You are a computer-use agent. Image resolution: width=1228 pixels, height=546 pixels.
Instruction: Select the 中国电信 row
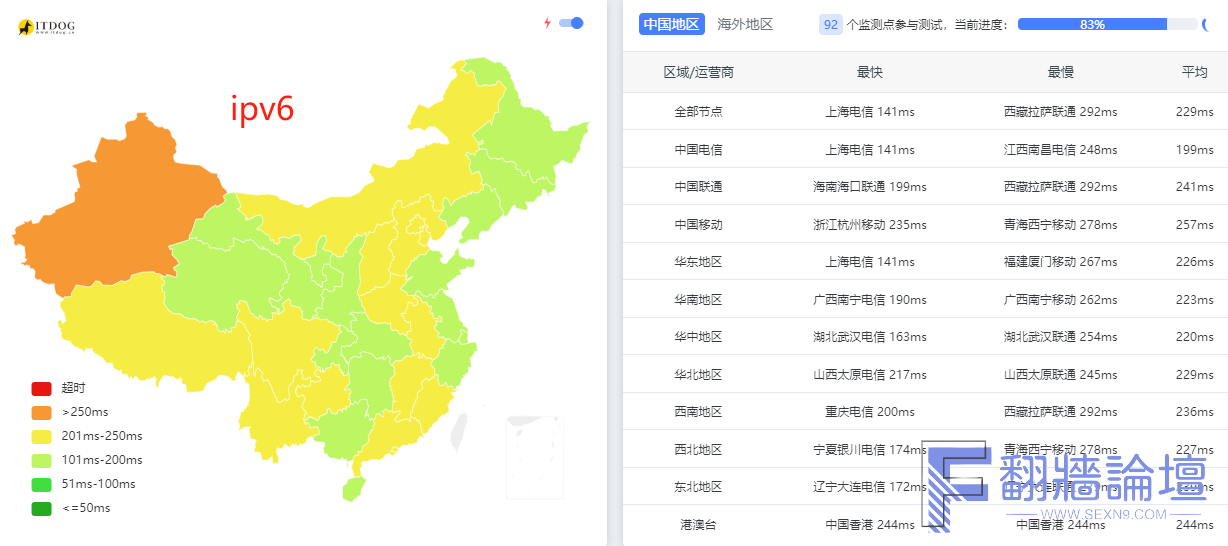coord(925,149)
